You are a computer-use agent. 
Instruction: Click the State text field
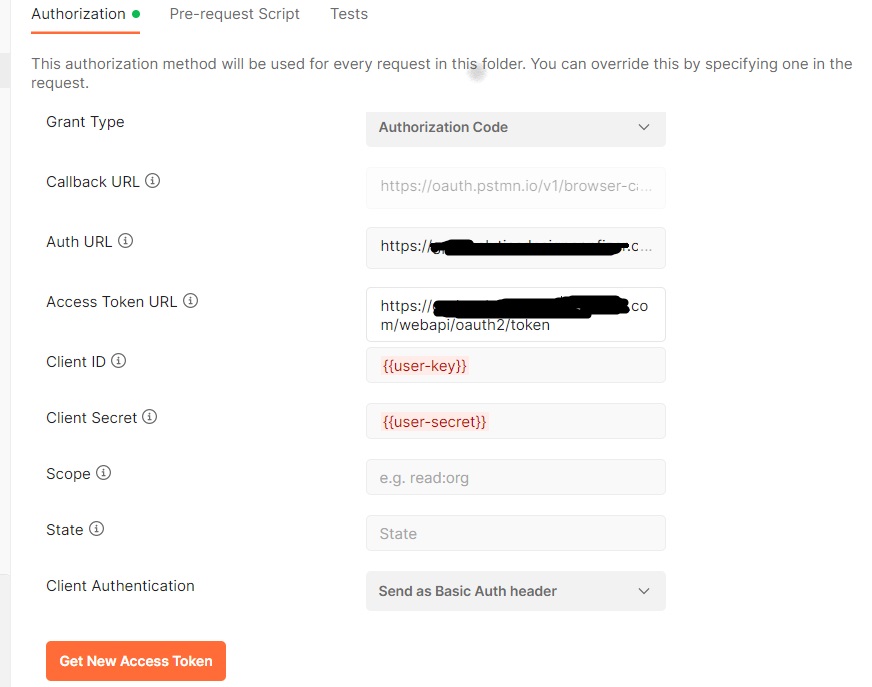click(x=515, y=533)
